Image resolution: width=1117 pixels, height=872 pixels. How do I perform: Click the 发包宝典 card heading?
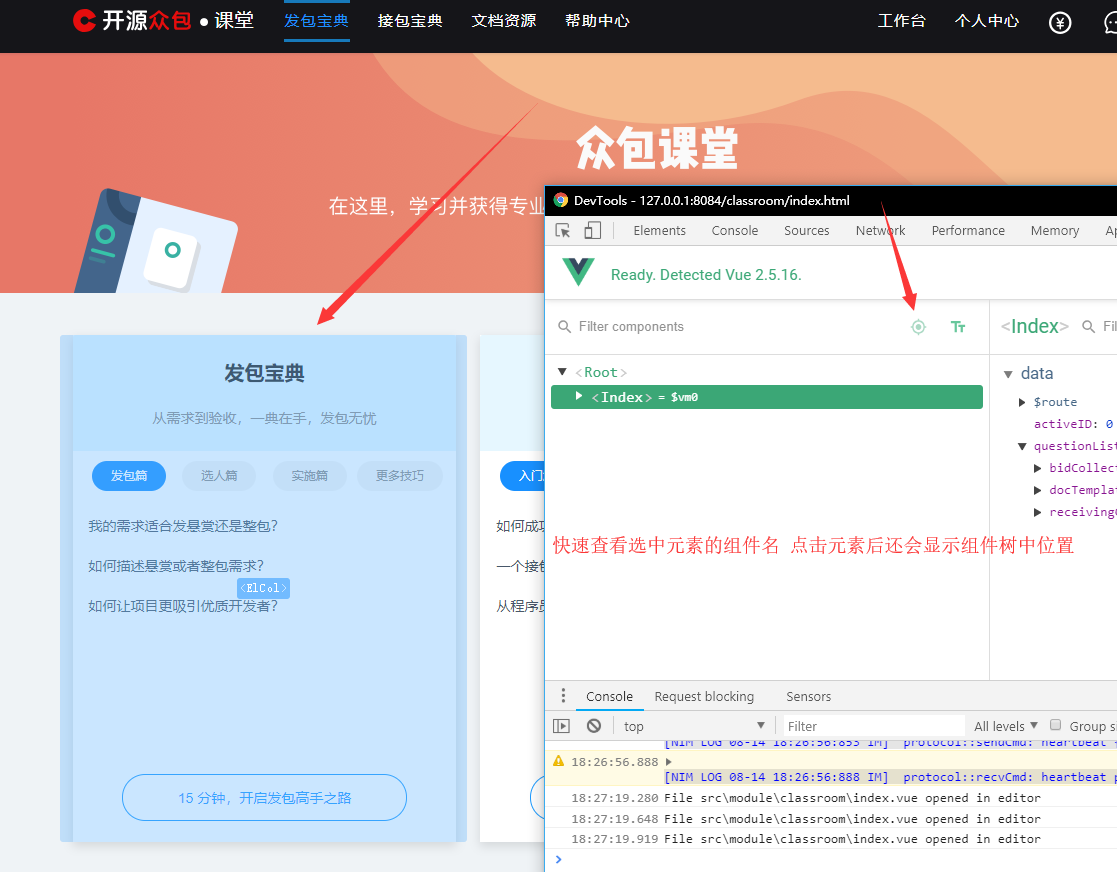264,373
